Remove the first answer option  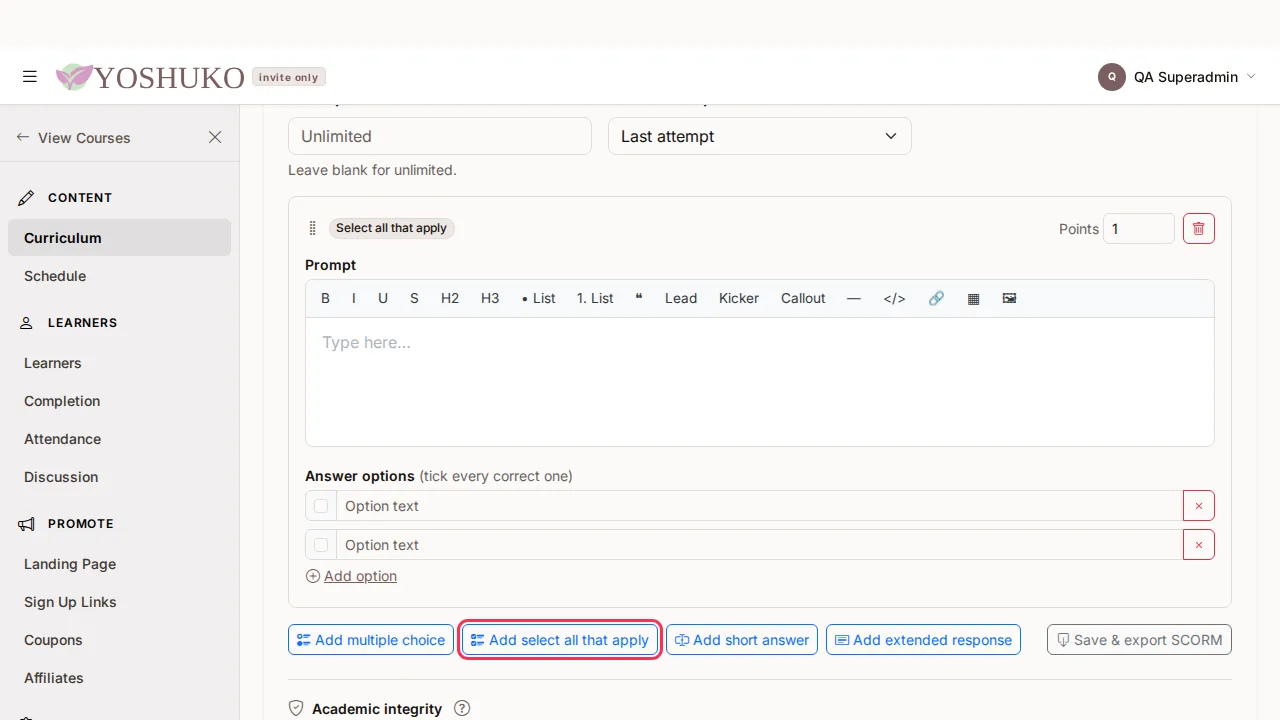pyautogui.click(x=1199, y=506)
